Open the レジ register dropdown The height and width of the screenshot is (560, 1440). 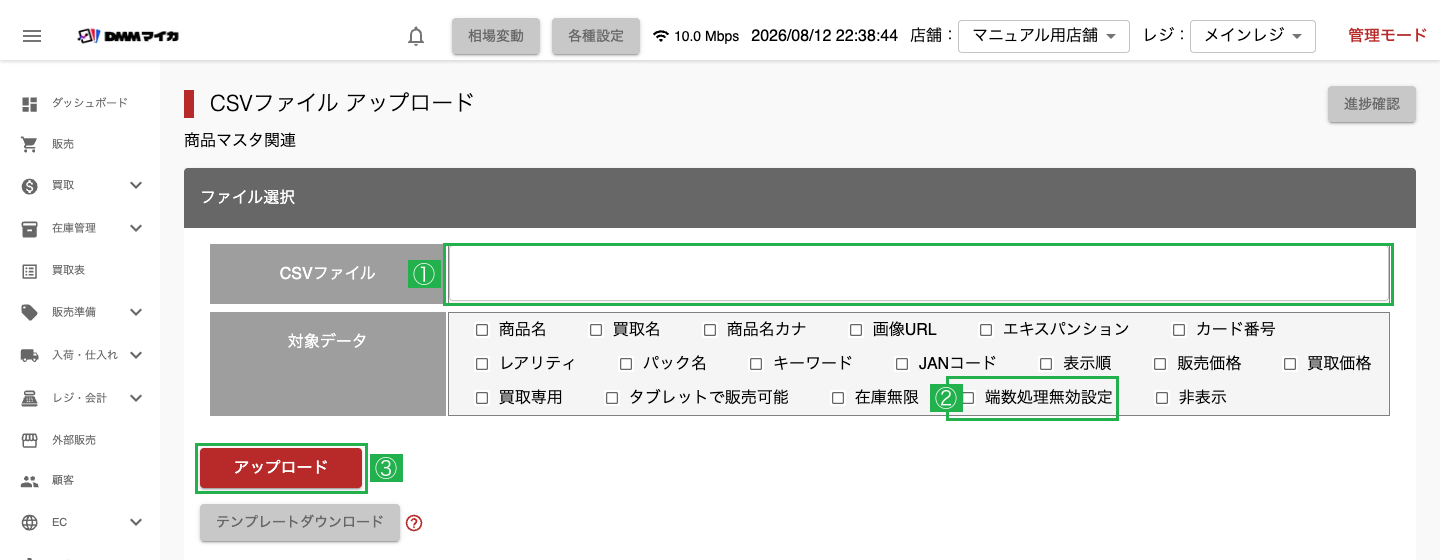pyautogui.click(x=1253, y=36)
